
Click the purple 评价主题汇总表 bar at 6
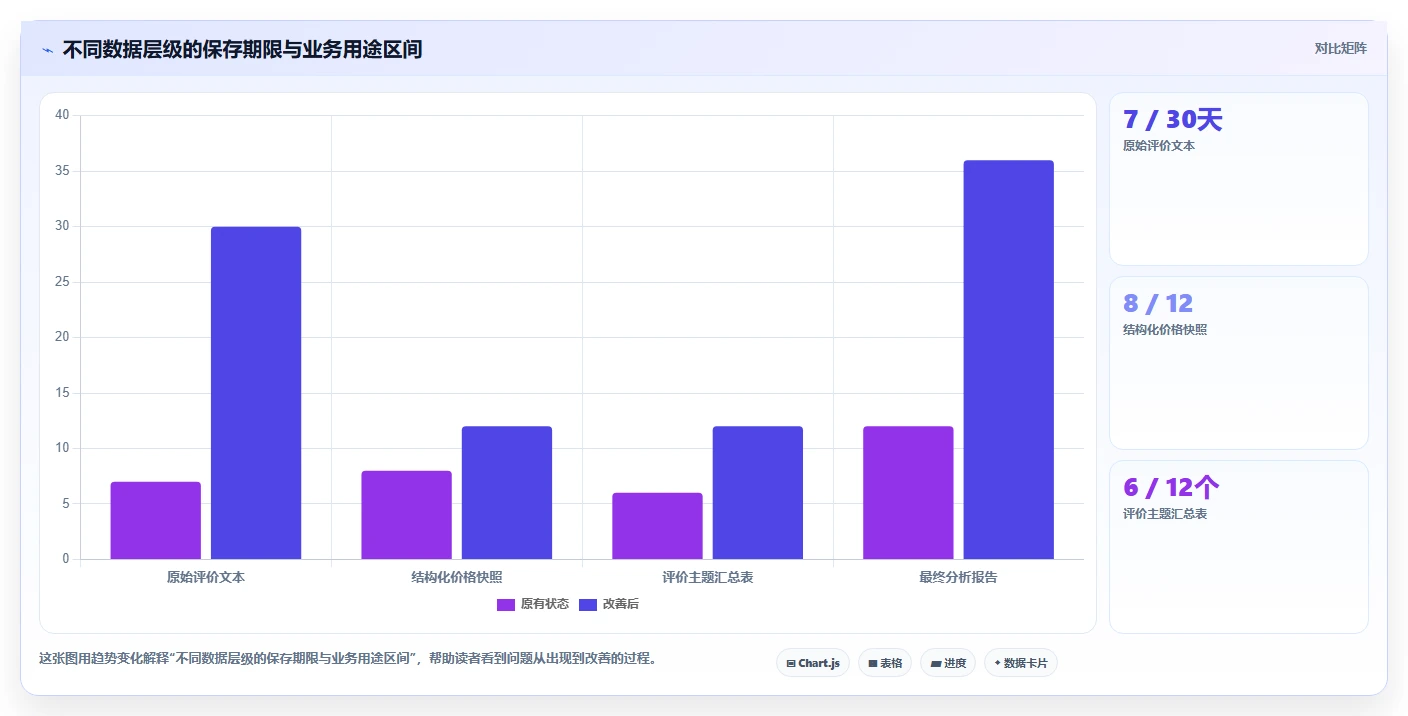658,526
